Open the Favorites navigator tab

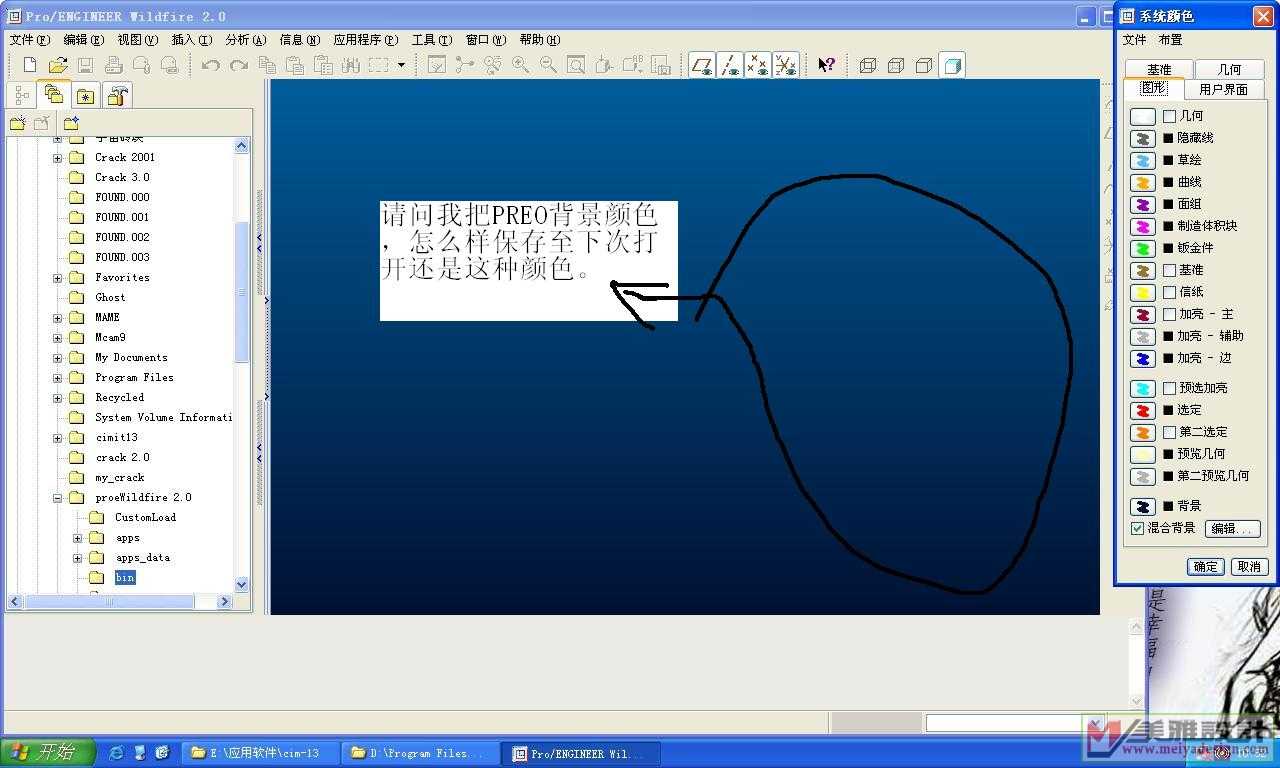(86, 96)
